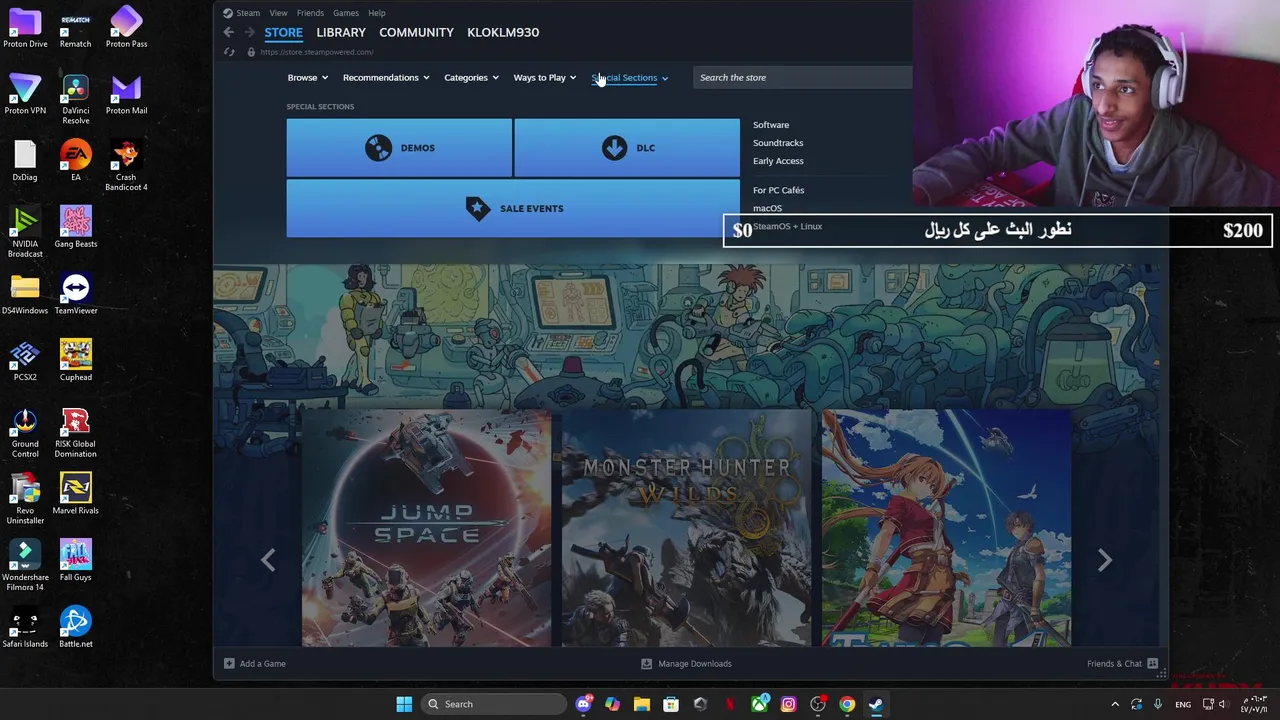The image size is (1280, 720).
Task: Launch Fall Guys desktop icon
Action: click(76, 560)
